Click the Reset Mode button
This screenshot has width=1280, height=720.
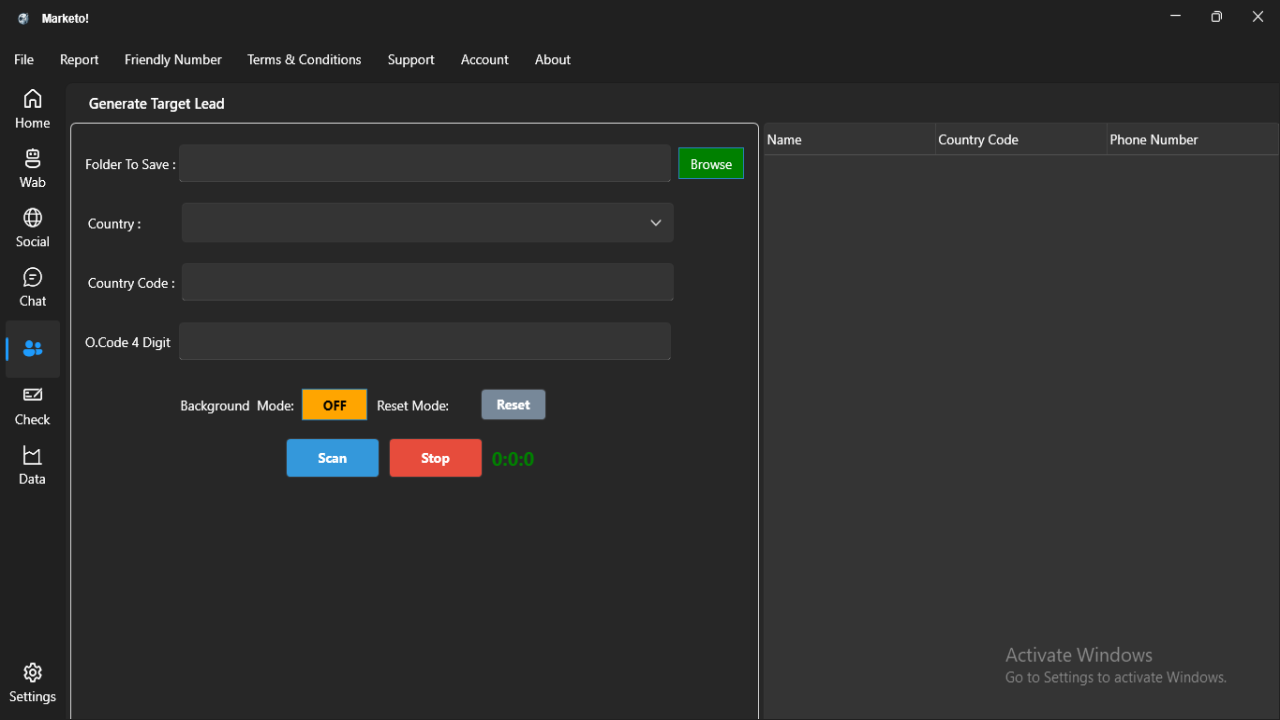513,404
